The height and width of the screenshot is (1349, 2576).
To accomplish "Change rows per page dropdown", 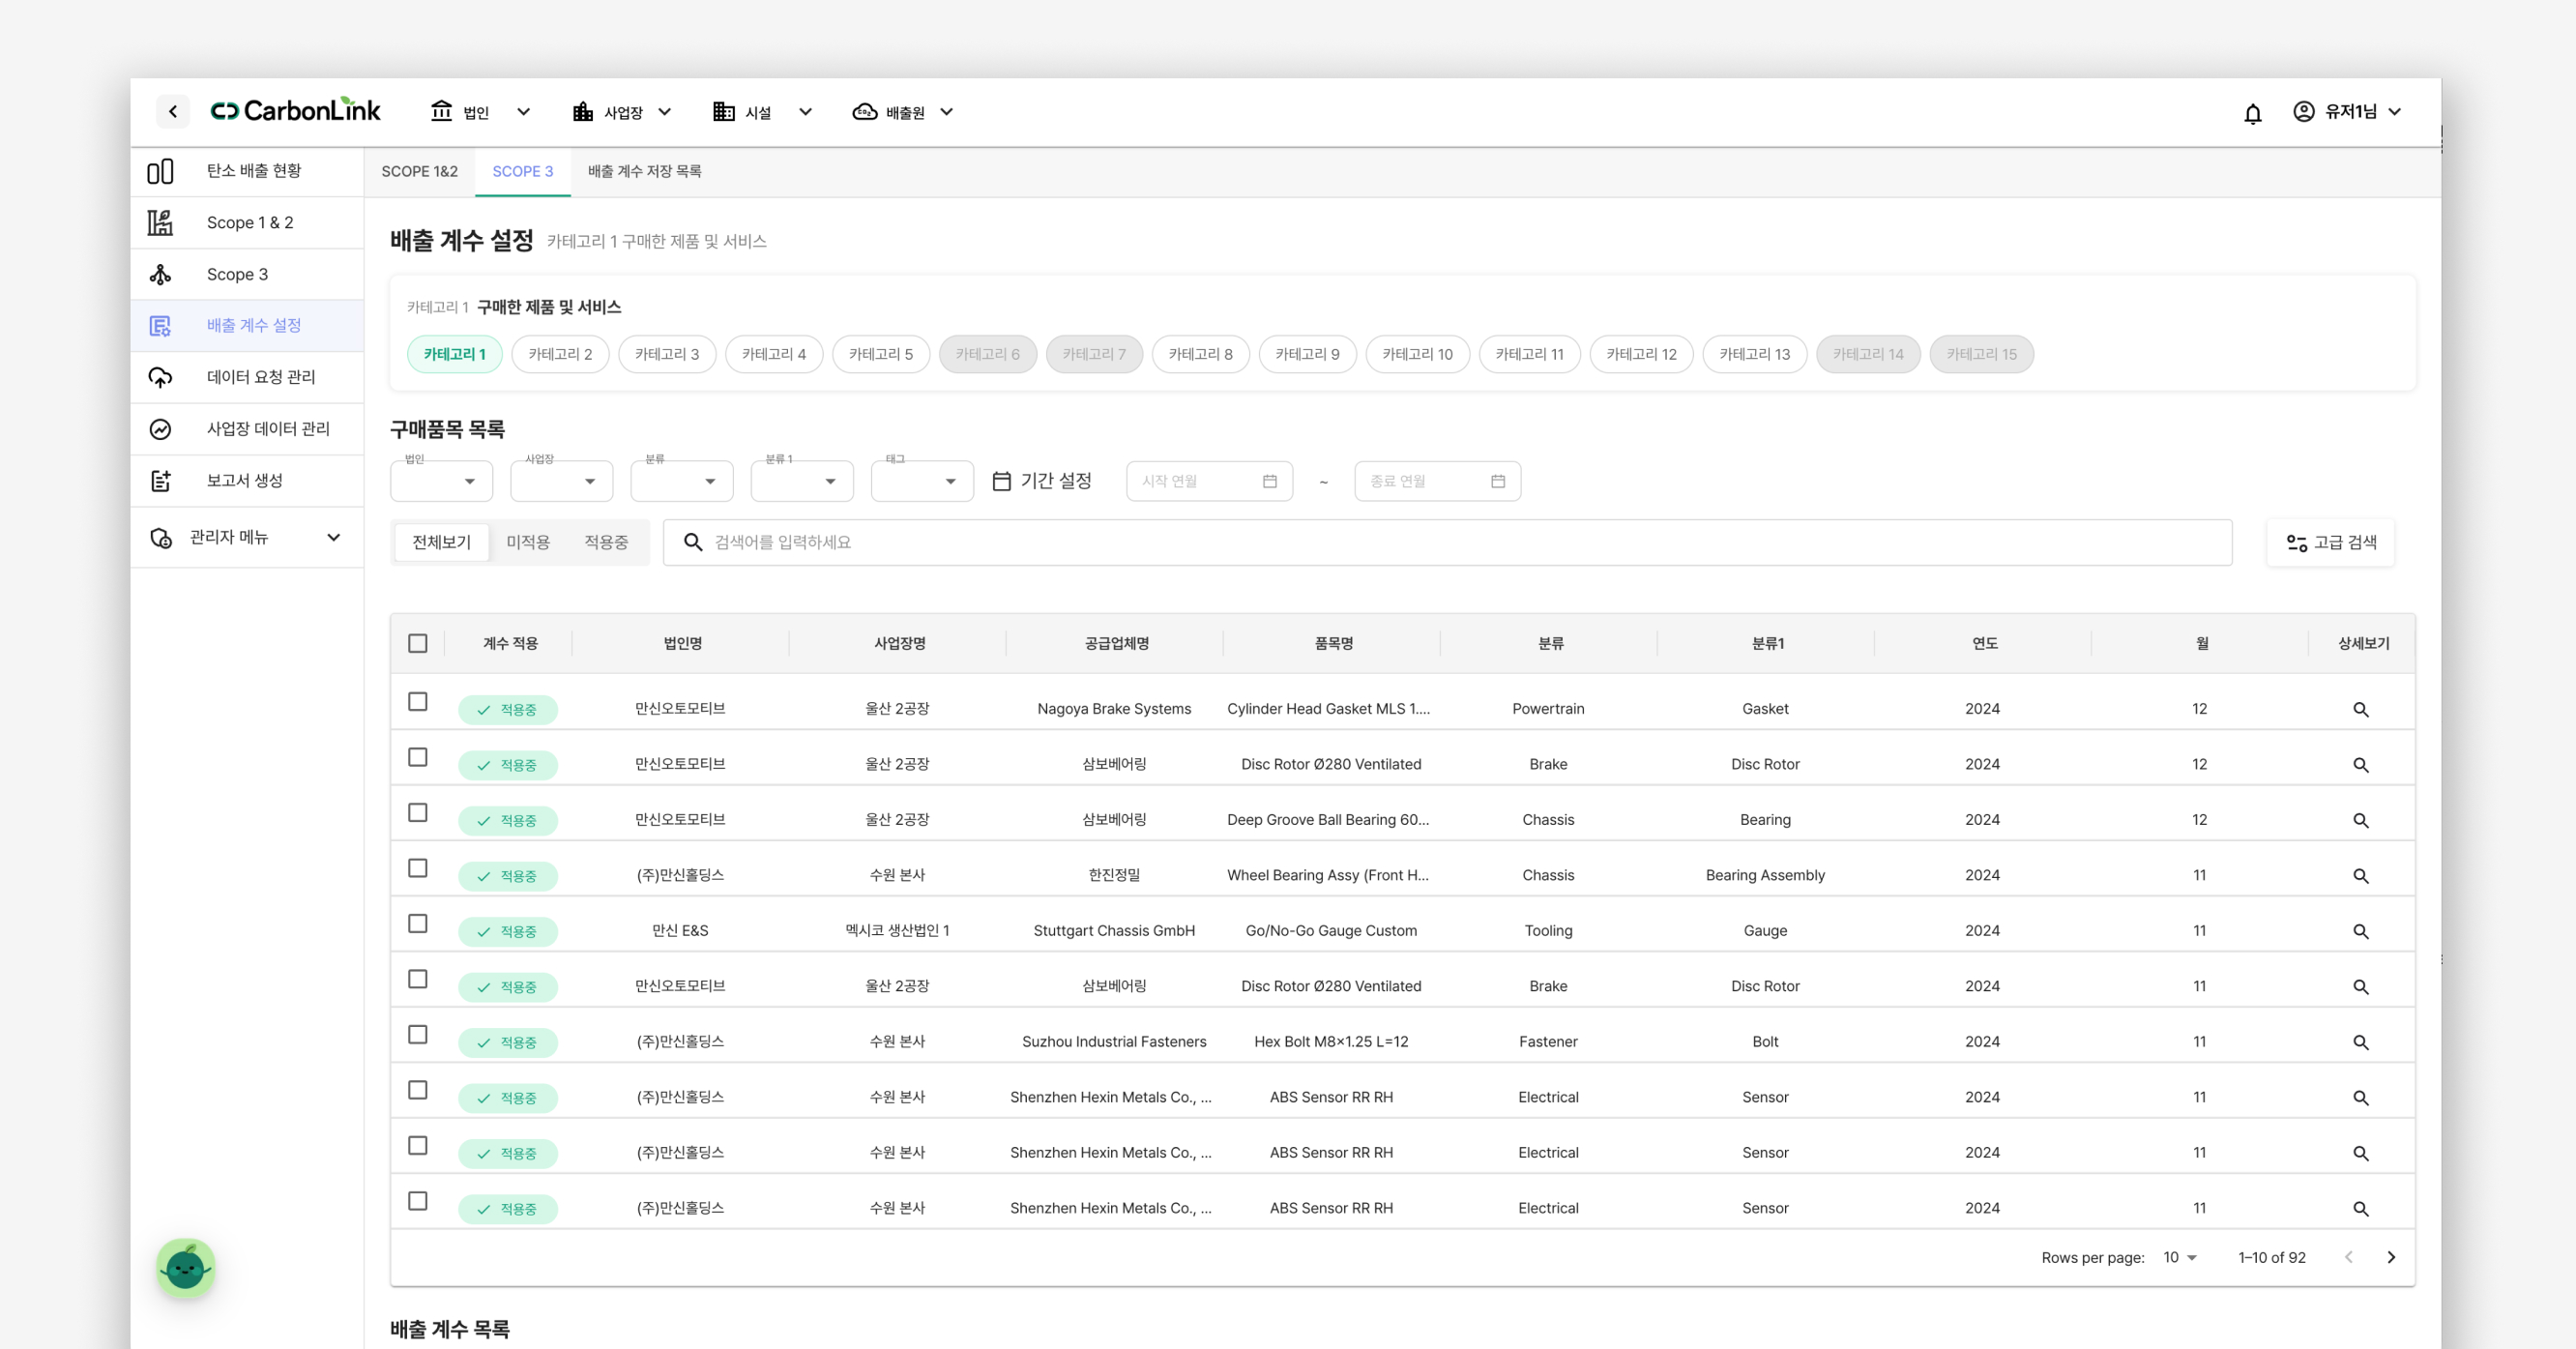I will (2180, 1257).
